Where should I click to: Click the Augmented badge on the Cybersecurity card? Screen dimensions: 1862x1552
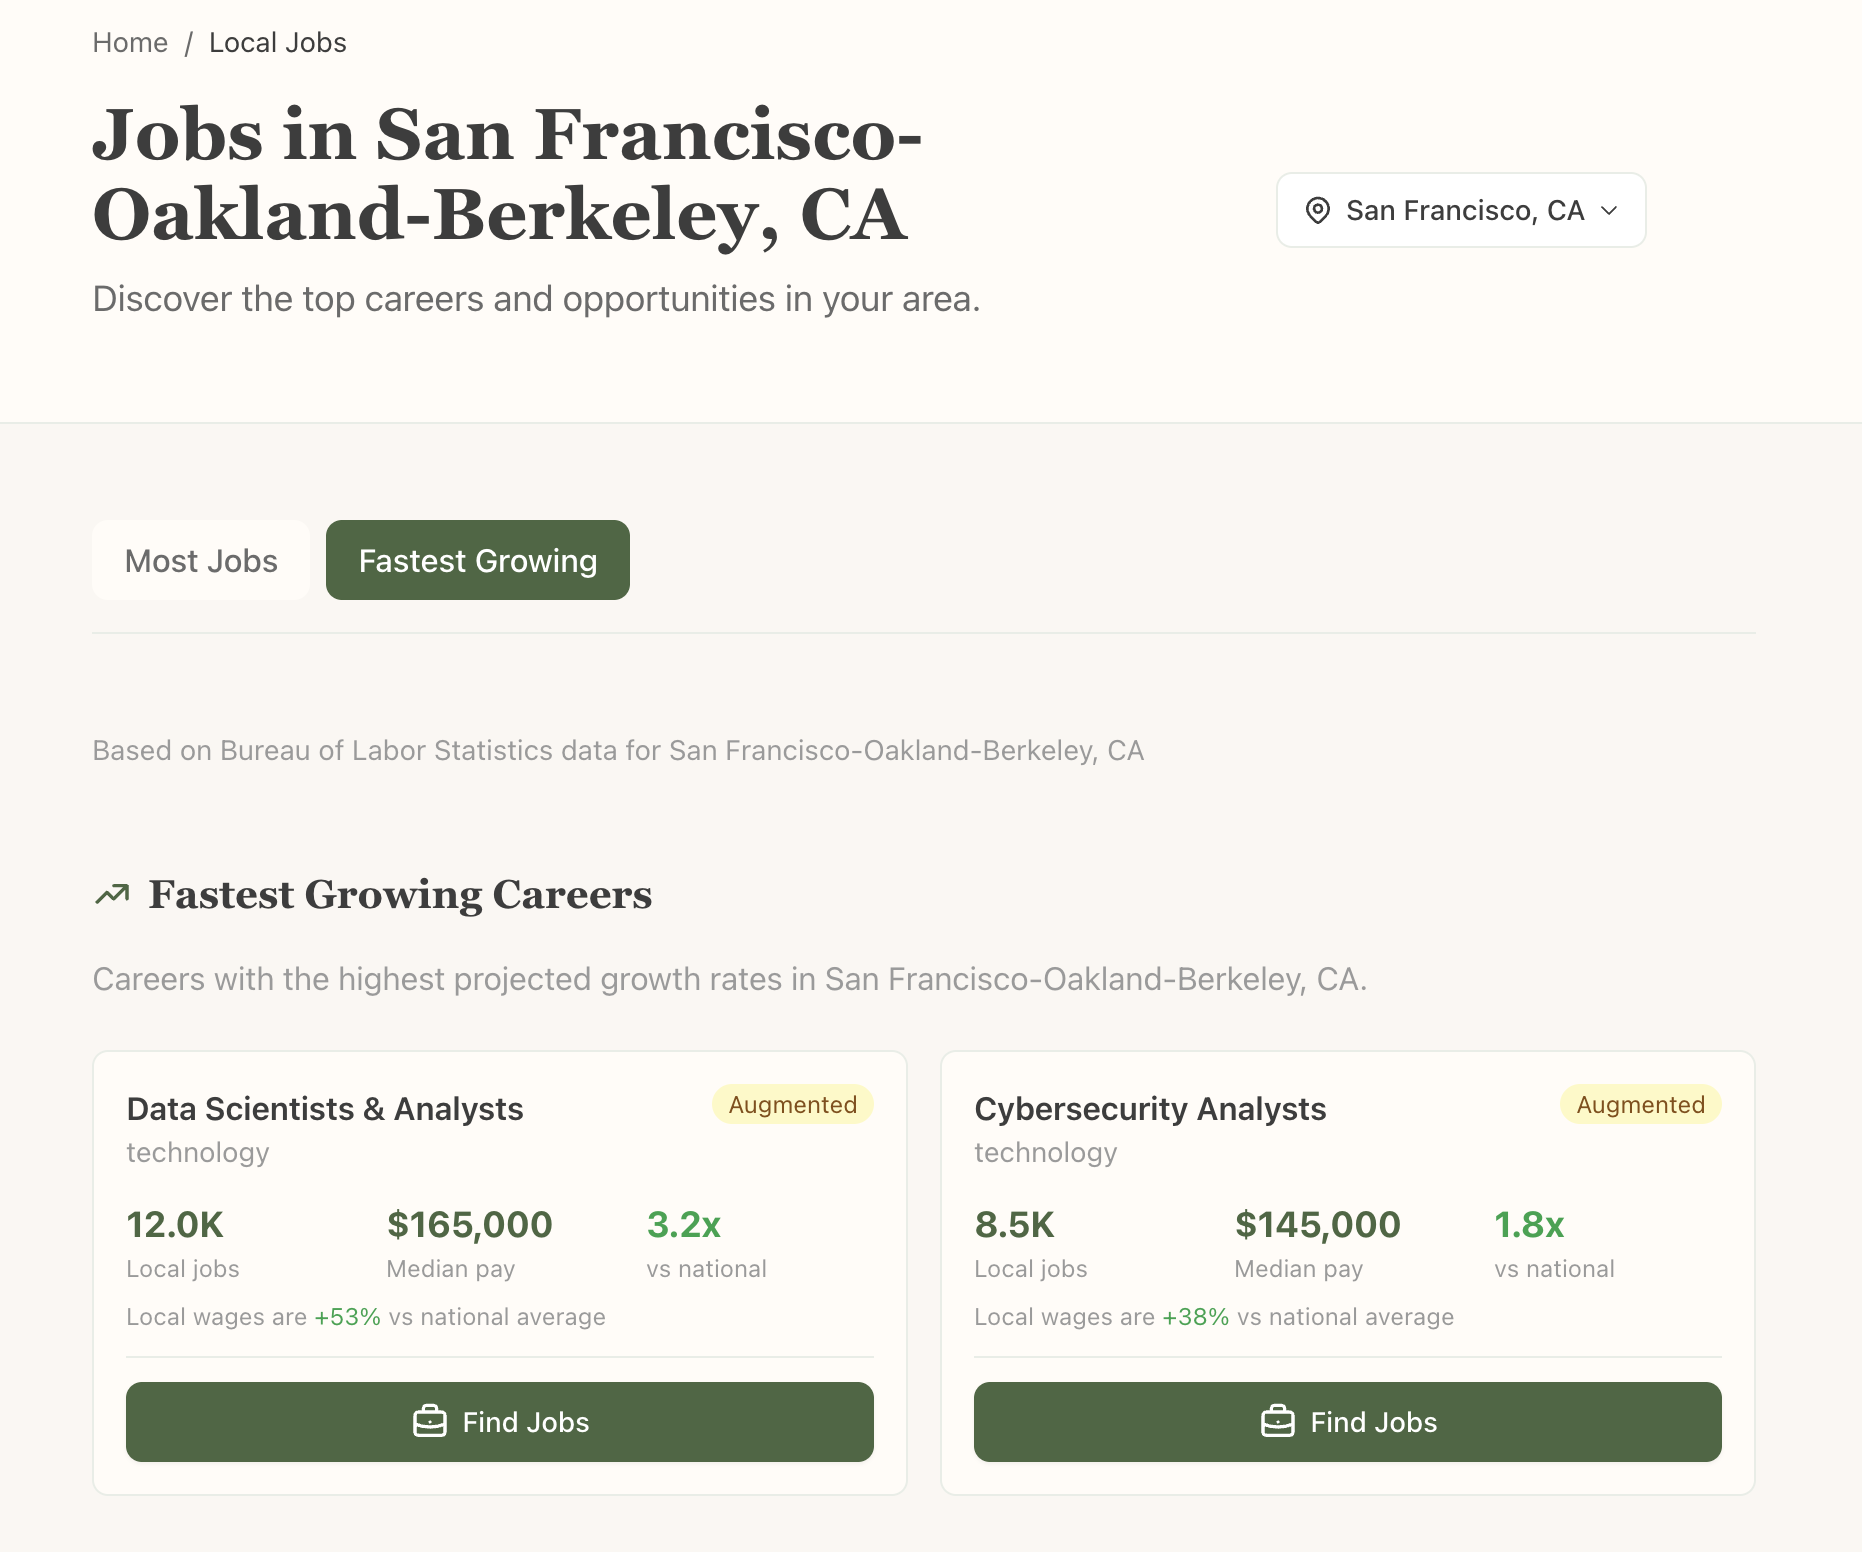click(1640, 1104)
